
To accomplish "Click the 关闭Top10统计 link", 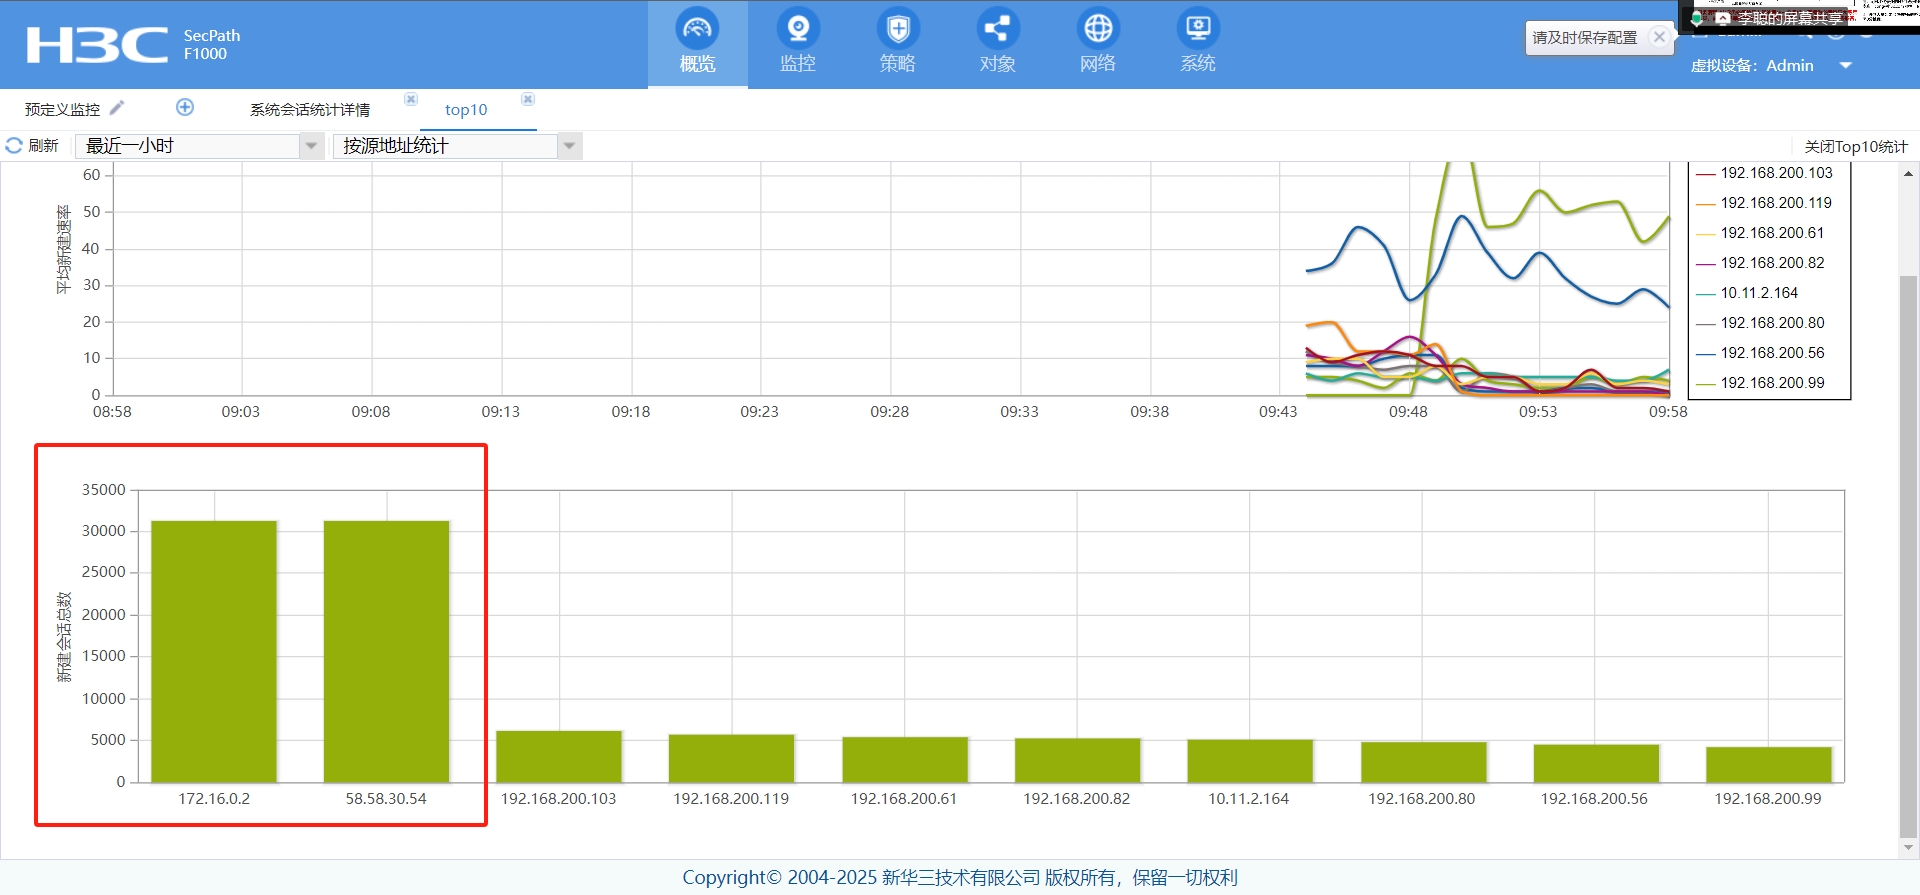I will click(x=1855, y=147).
